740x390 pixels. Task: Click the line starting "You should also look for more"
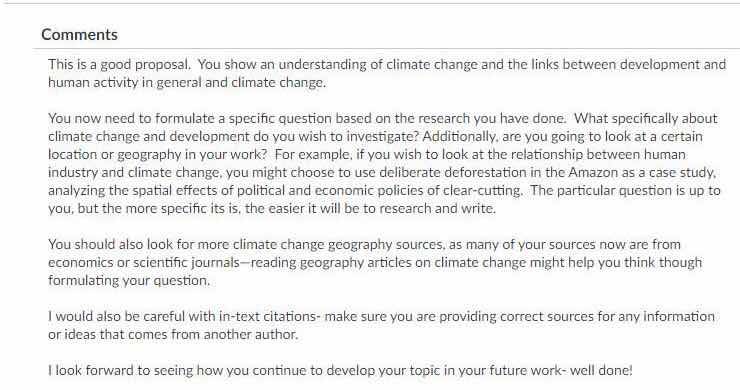[364, 244]
